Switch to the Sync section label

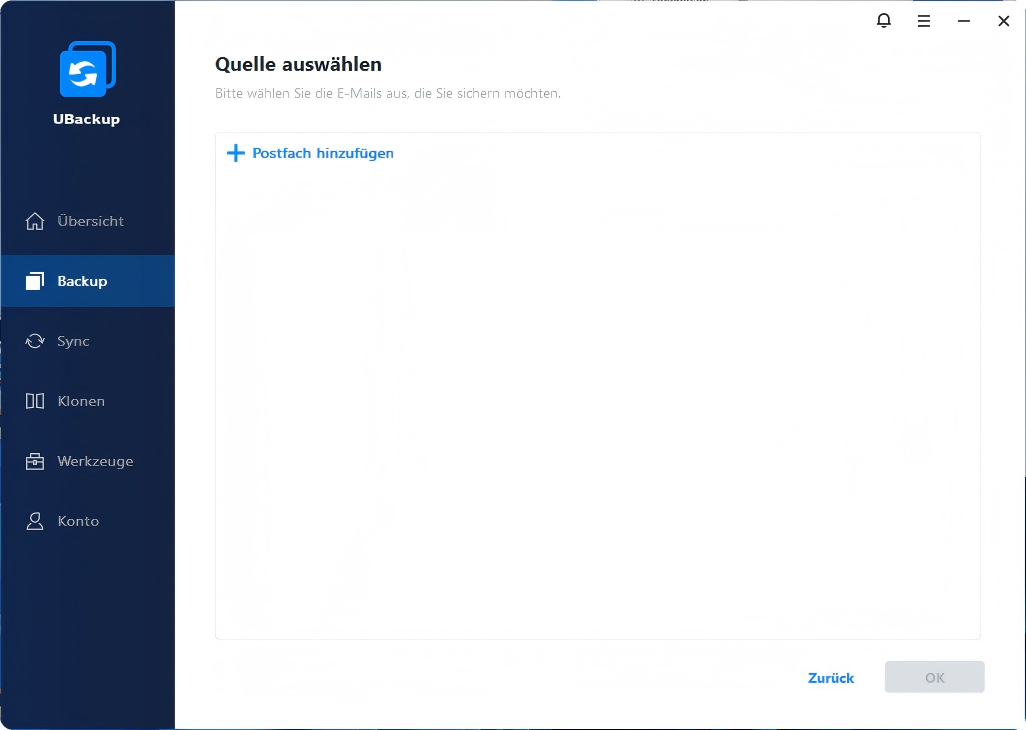point(73,341)
